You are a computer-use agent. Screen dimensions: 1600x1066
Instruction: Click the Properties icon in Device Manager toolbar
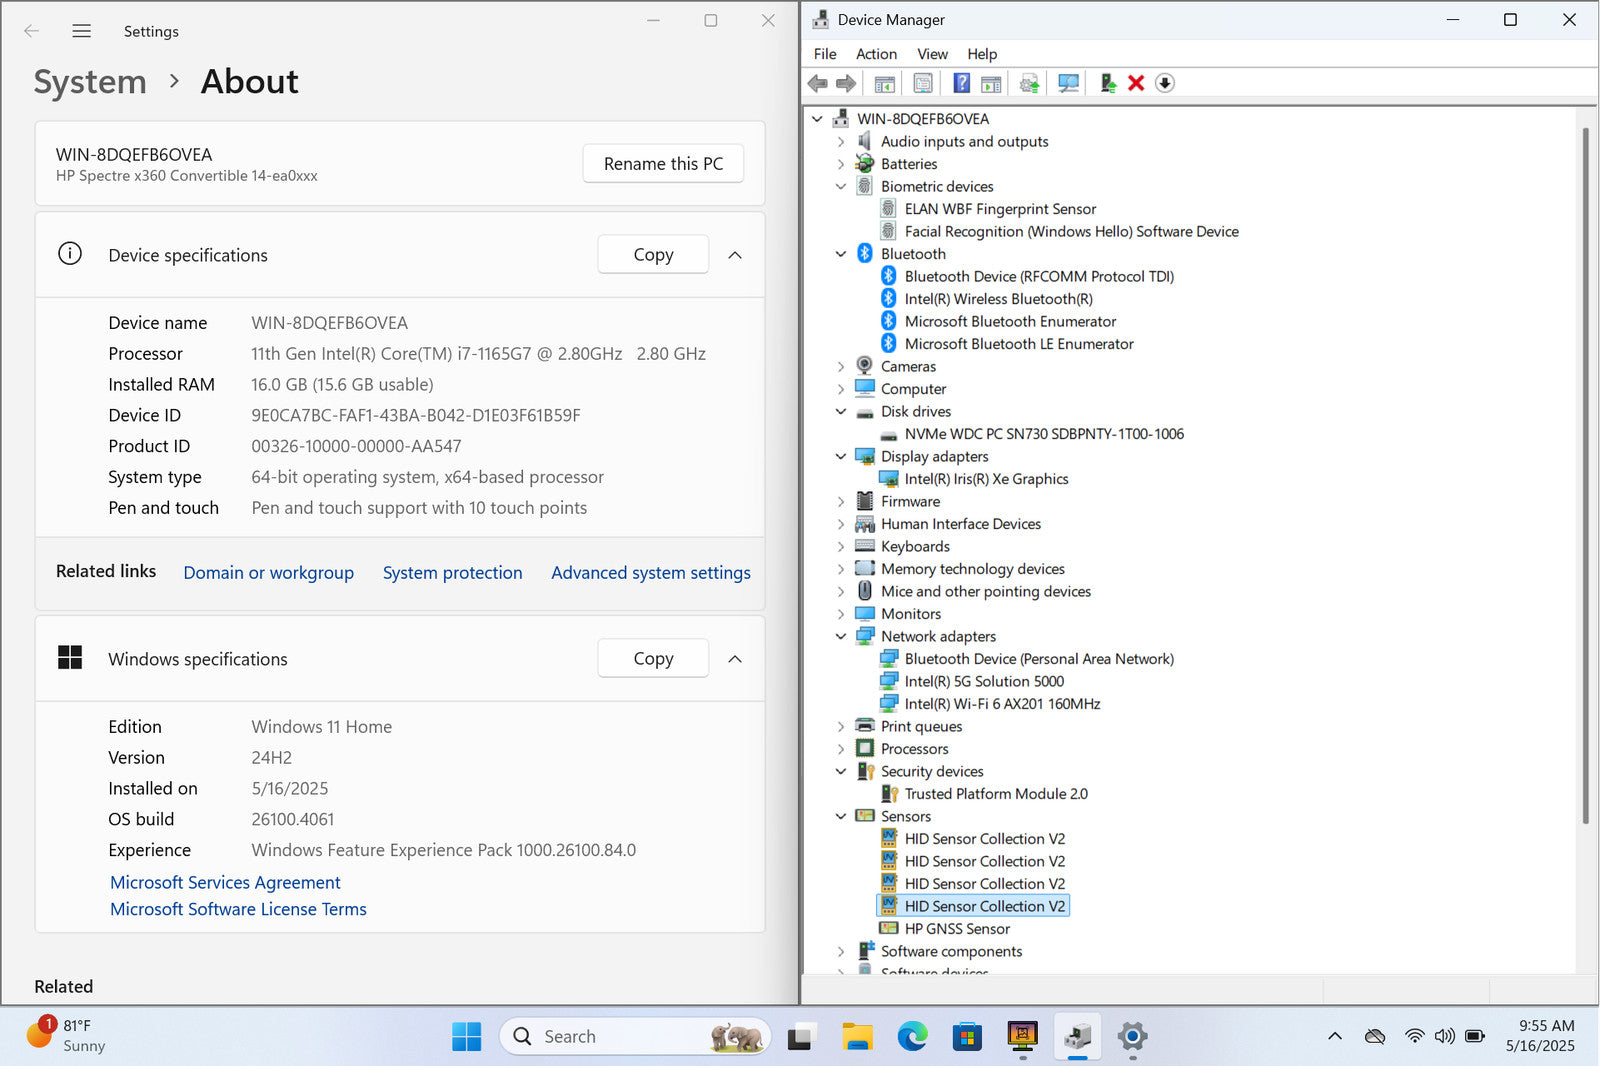923,83
